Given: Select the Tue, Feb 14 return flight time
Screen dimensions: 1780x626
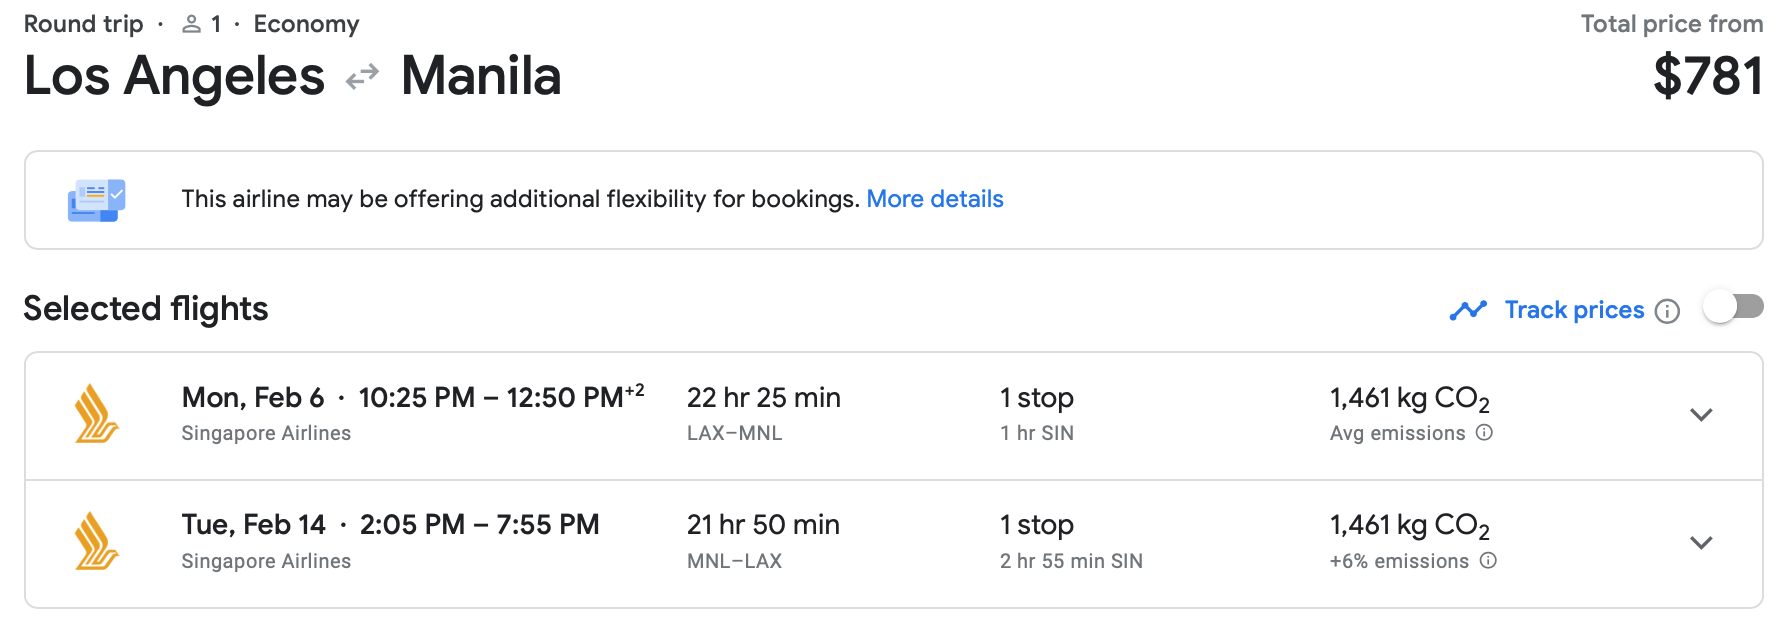Looking at the screenshot, I should tap(479, 525).
